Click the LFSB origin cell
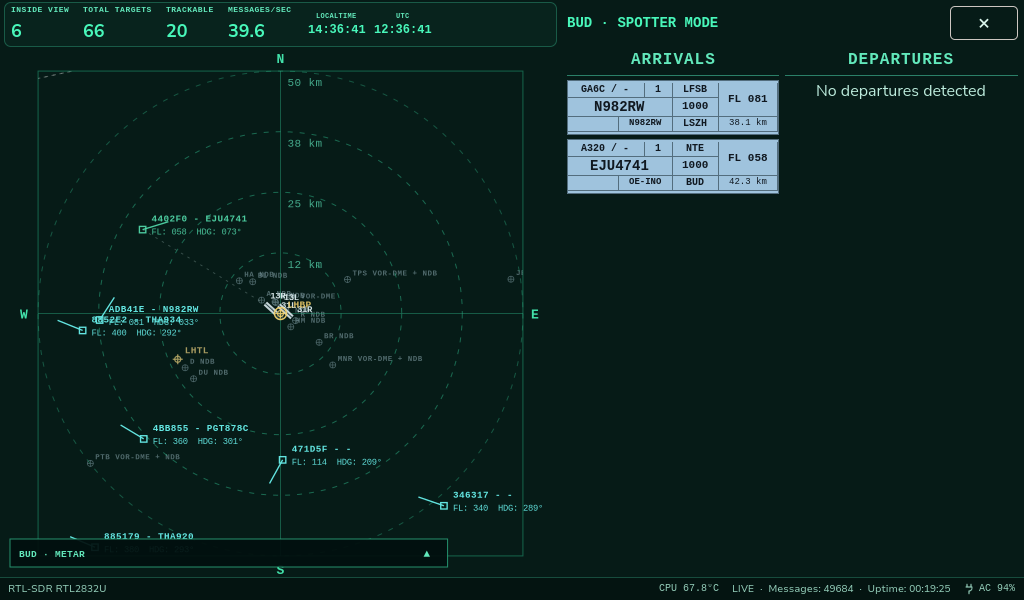This screenshot has height=600, width=1024. coord(695,89)
